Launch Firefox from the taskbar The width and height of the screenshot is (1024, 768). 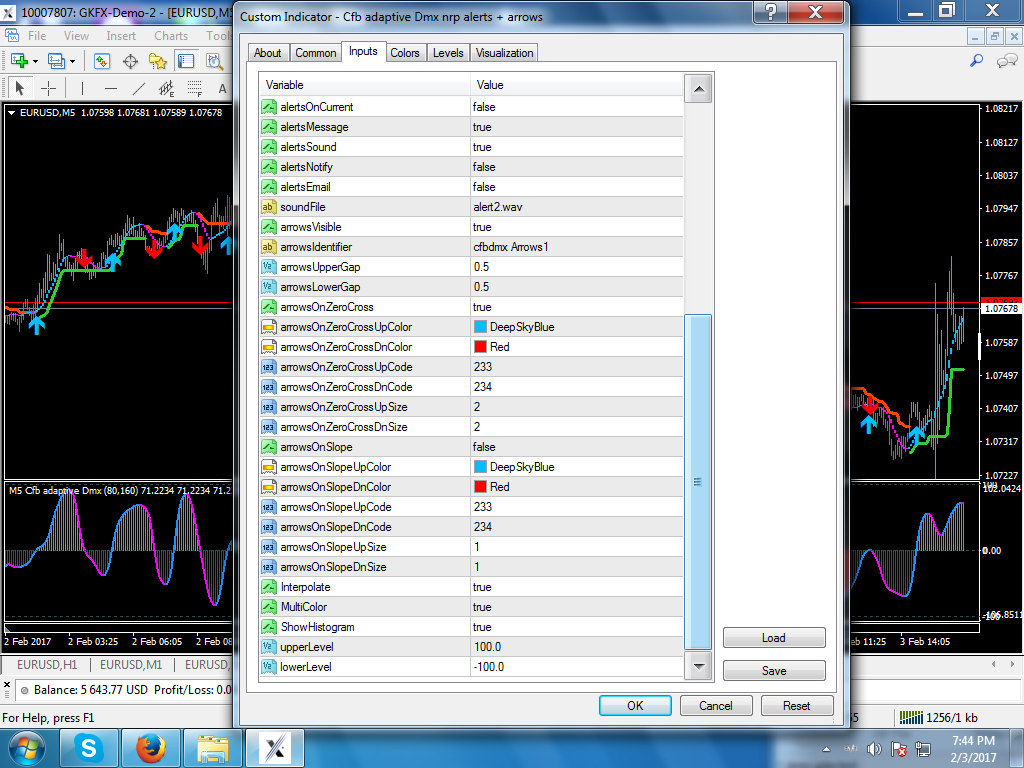(150, 748)
